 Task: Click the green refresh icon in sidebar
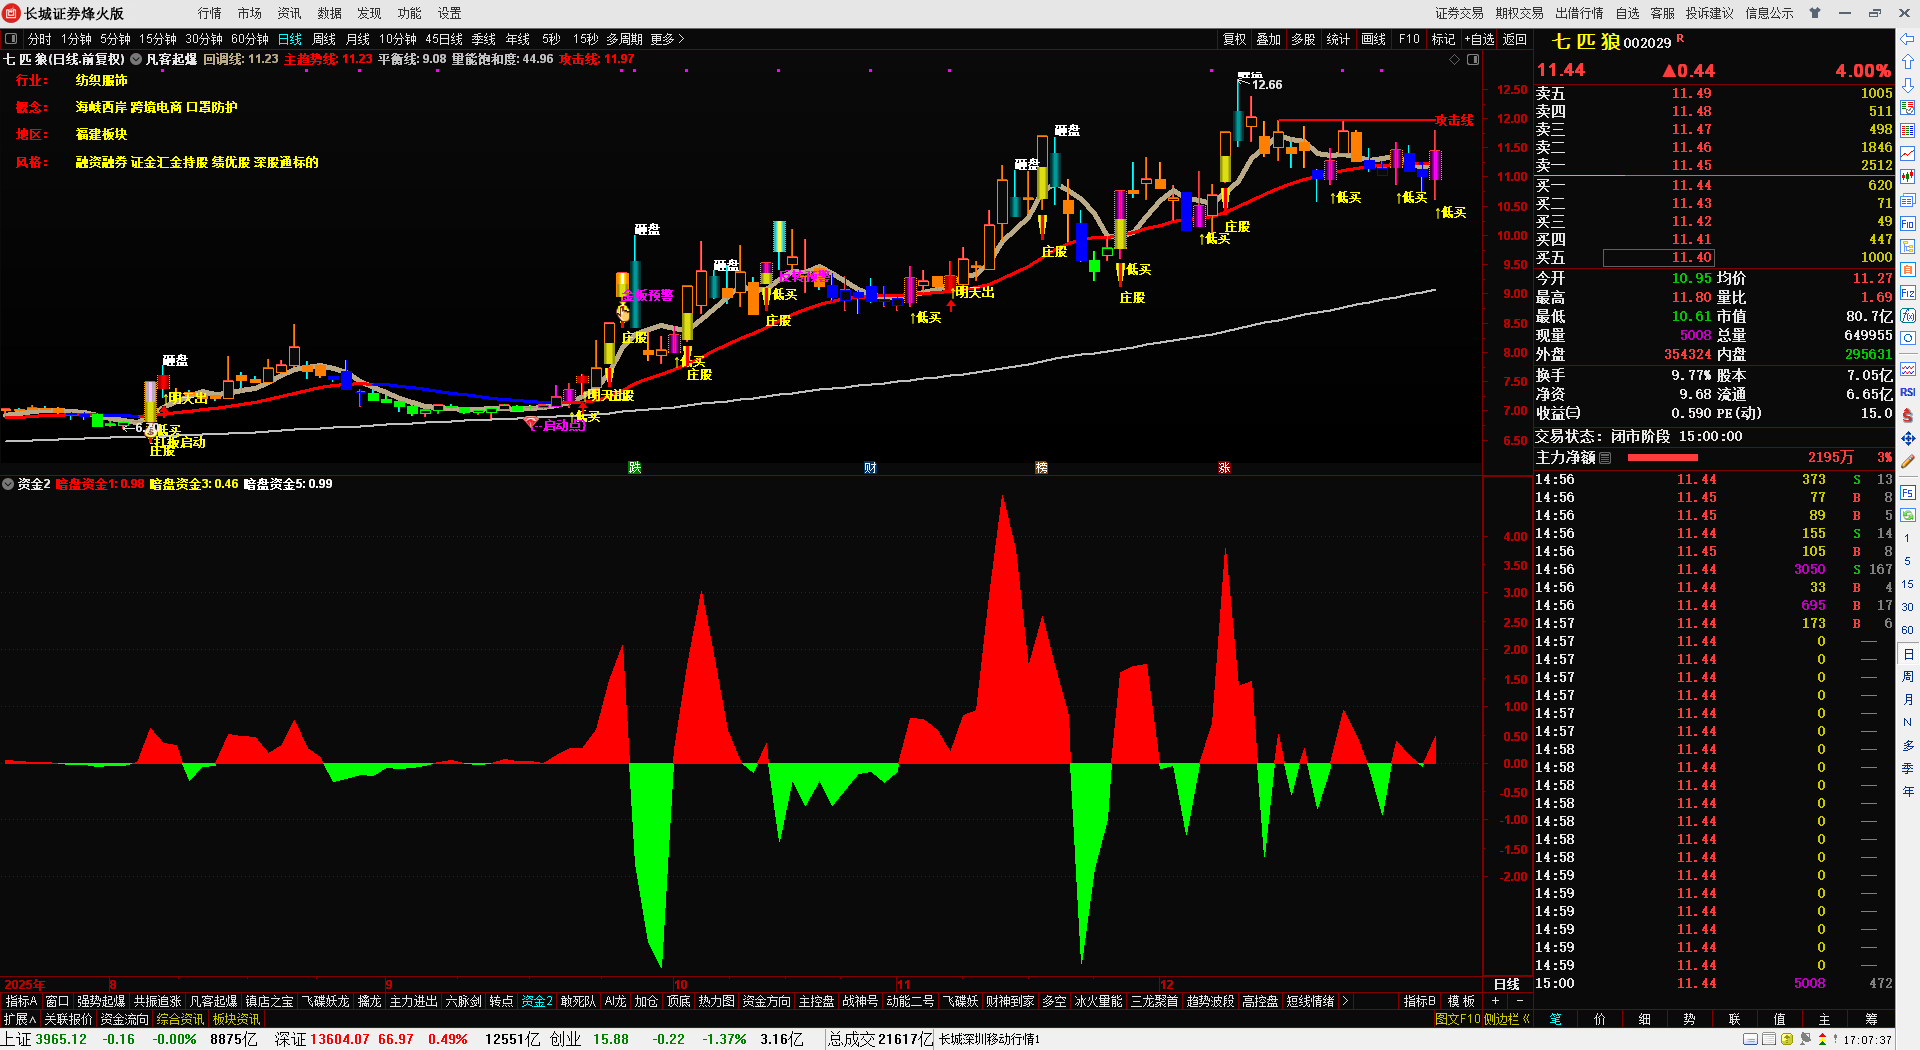pos(1908,516)
